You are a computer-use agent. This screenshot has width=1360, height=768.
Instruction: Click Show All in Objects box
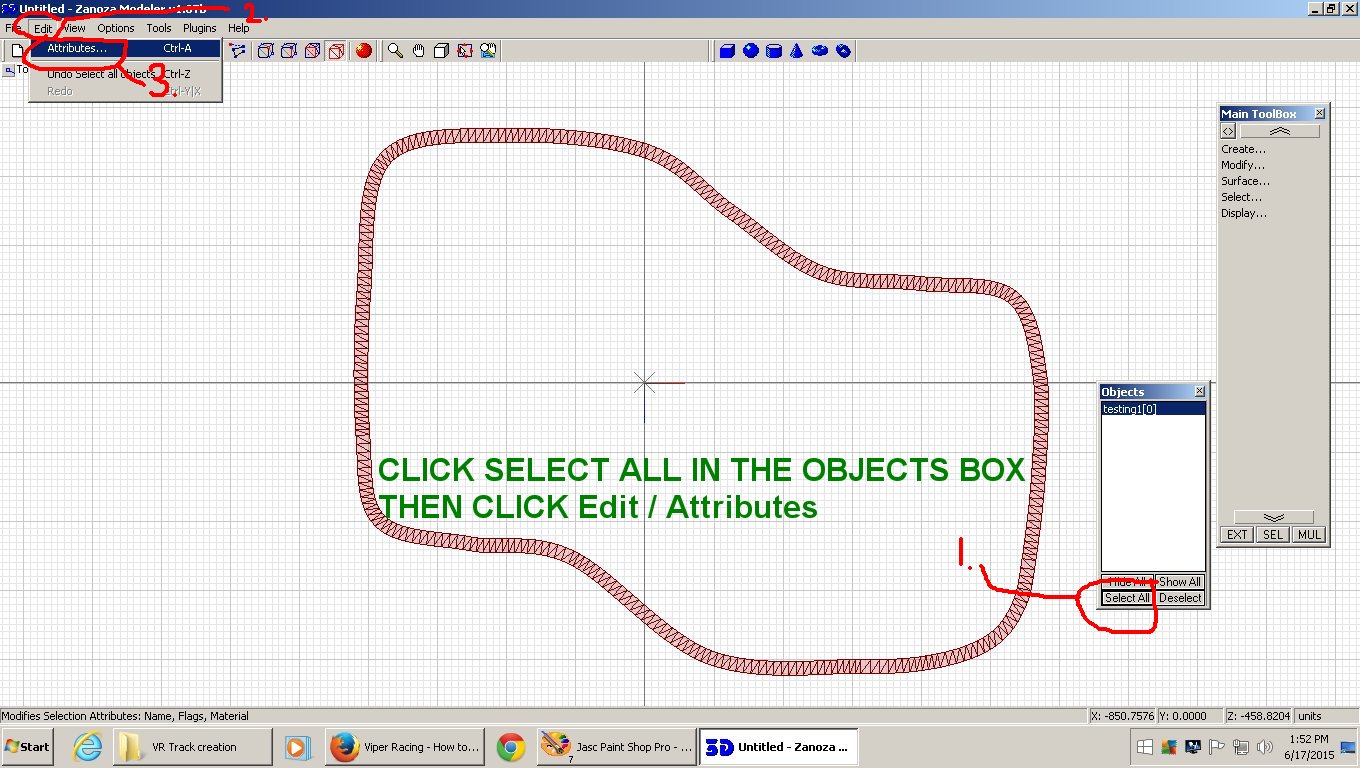(1180, 582)
